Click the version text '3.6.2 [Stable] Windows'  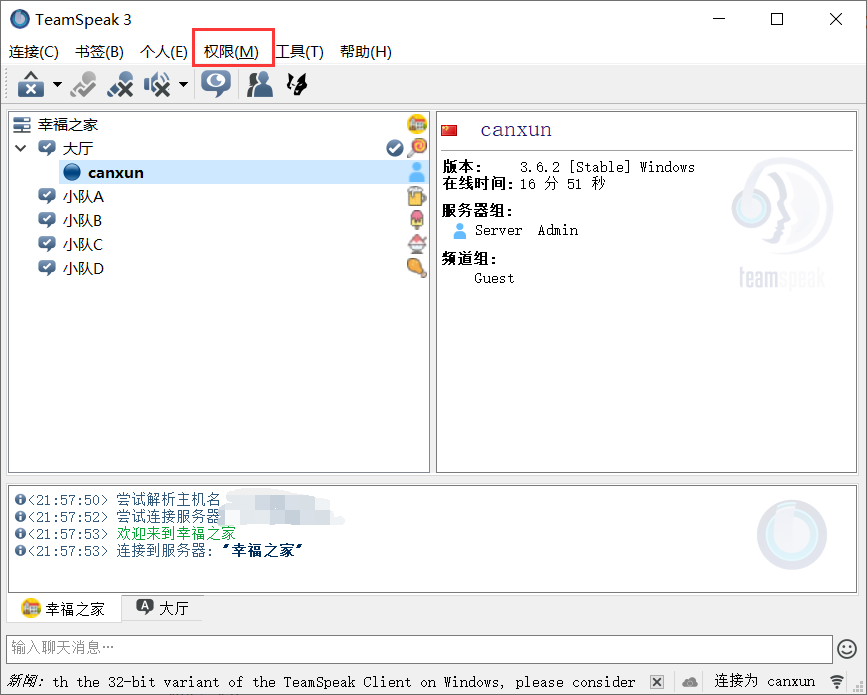[607, 167]
